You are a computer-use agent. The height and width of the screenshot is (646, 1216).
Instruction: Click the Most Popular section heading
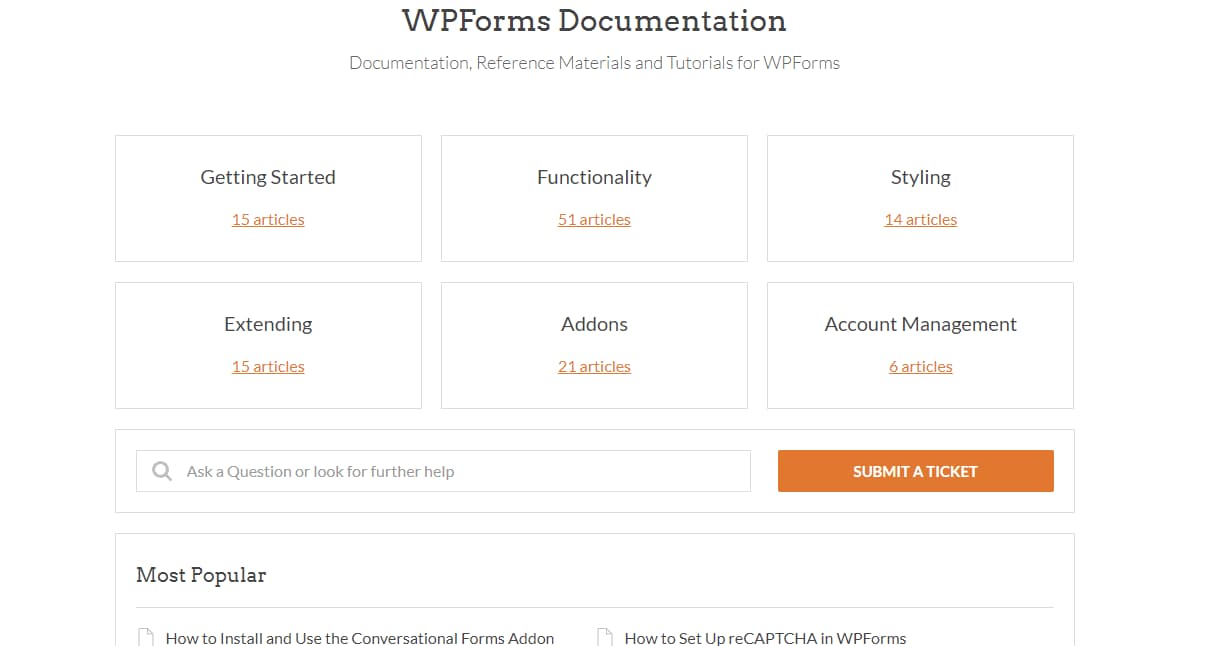(x=201, y=575)
